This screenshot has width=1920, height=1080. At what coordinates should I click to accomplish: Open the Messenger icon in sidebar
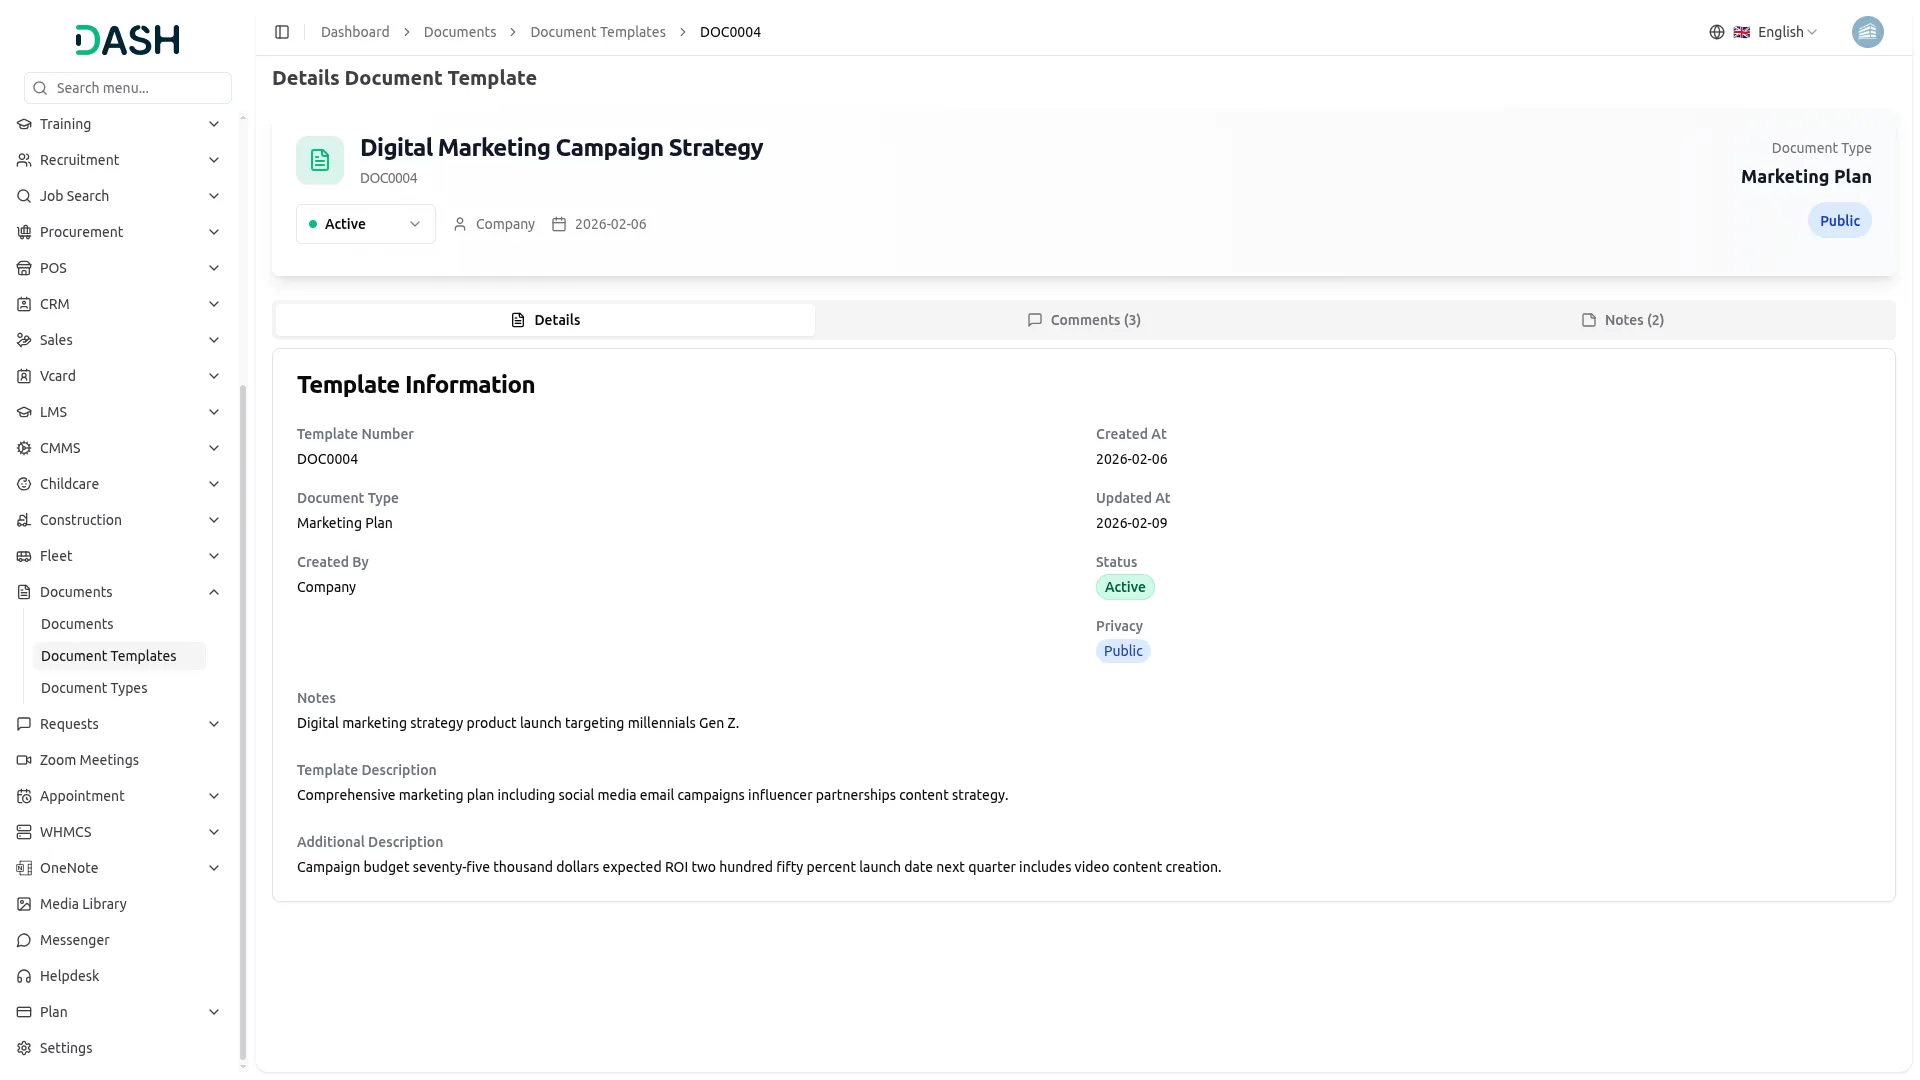pos(22,940)
